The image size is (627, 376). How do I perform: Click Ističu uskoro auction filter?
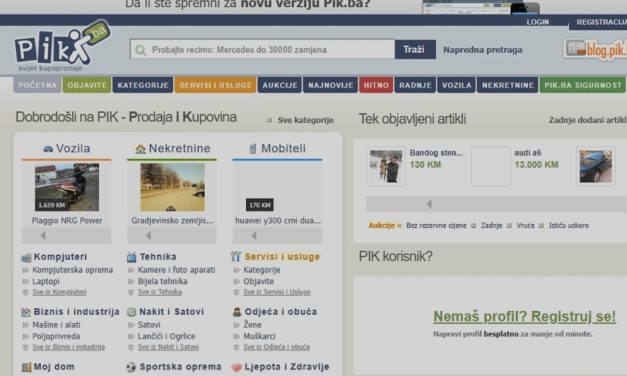click(x=569, y=226)
